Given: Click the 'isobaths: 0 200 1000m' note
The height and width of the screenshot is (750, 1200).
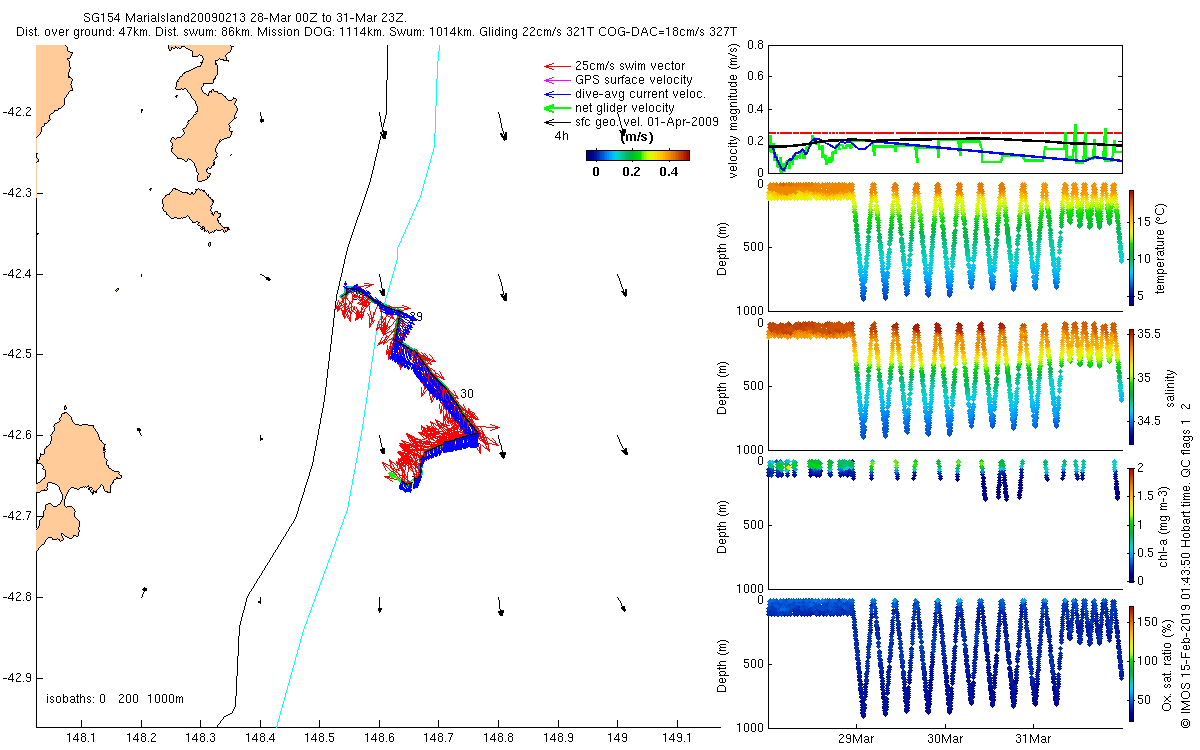Looking at the screenshot, I should [x=115, y=699].
